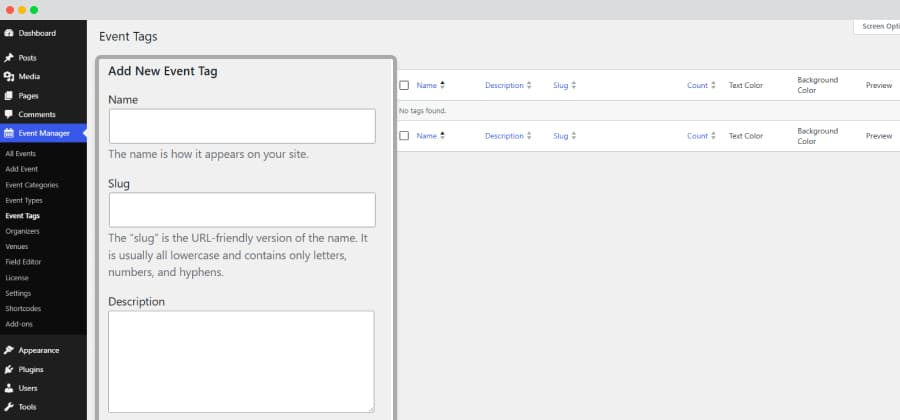Focus the Slug input field
The height and width of the screenshot is (420, 900).
click(x=242, y=210)
